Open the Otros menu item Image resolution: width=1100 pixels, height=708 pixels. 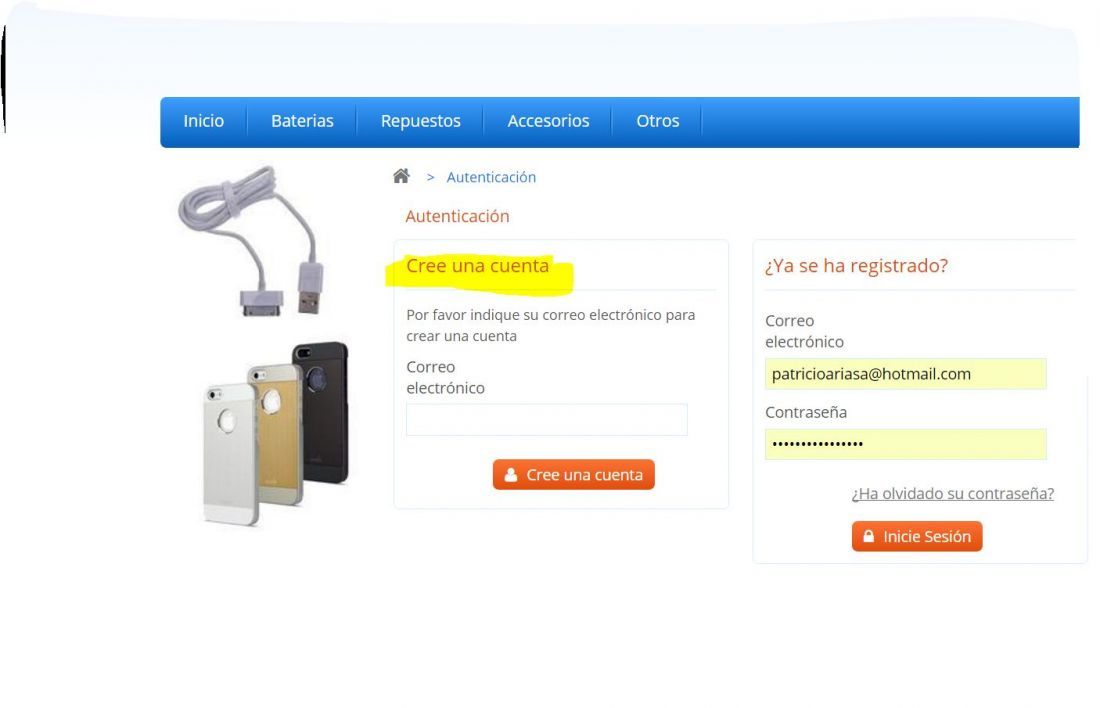[x=657, y=121]
